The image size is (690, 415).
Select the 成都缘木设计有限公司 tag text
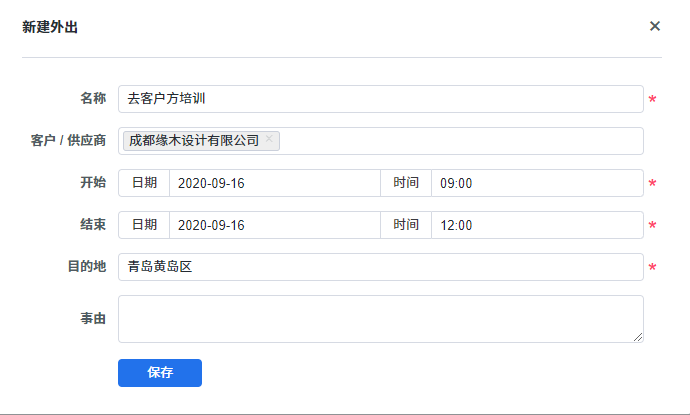tap(194, 141)
